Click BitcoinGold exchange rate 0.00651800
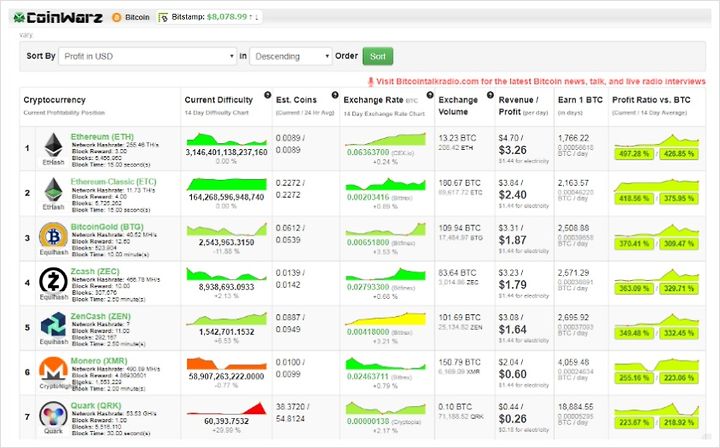 click(x=368, y=242)
